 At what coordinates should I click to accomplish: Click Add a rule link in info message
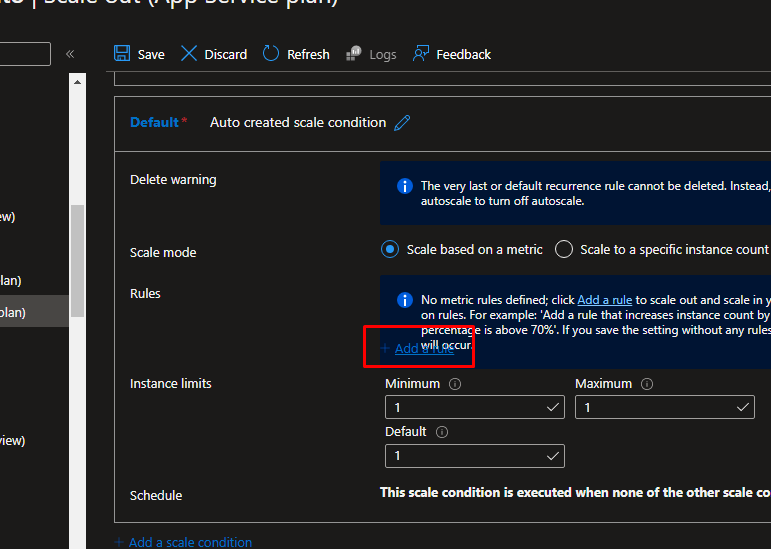(604, 300)
